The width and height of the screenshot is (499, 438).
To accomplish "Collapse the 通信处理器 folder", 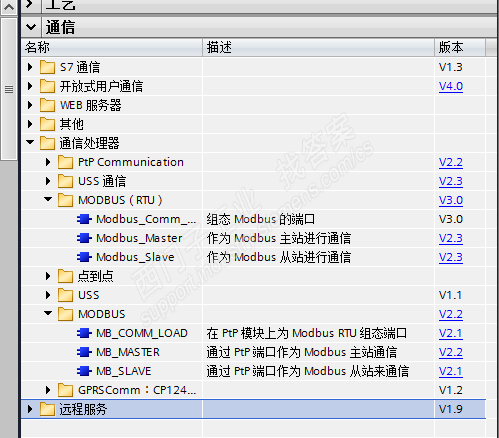I will click(x=30, y=142).
